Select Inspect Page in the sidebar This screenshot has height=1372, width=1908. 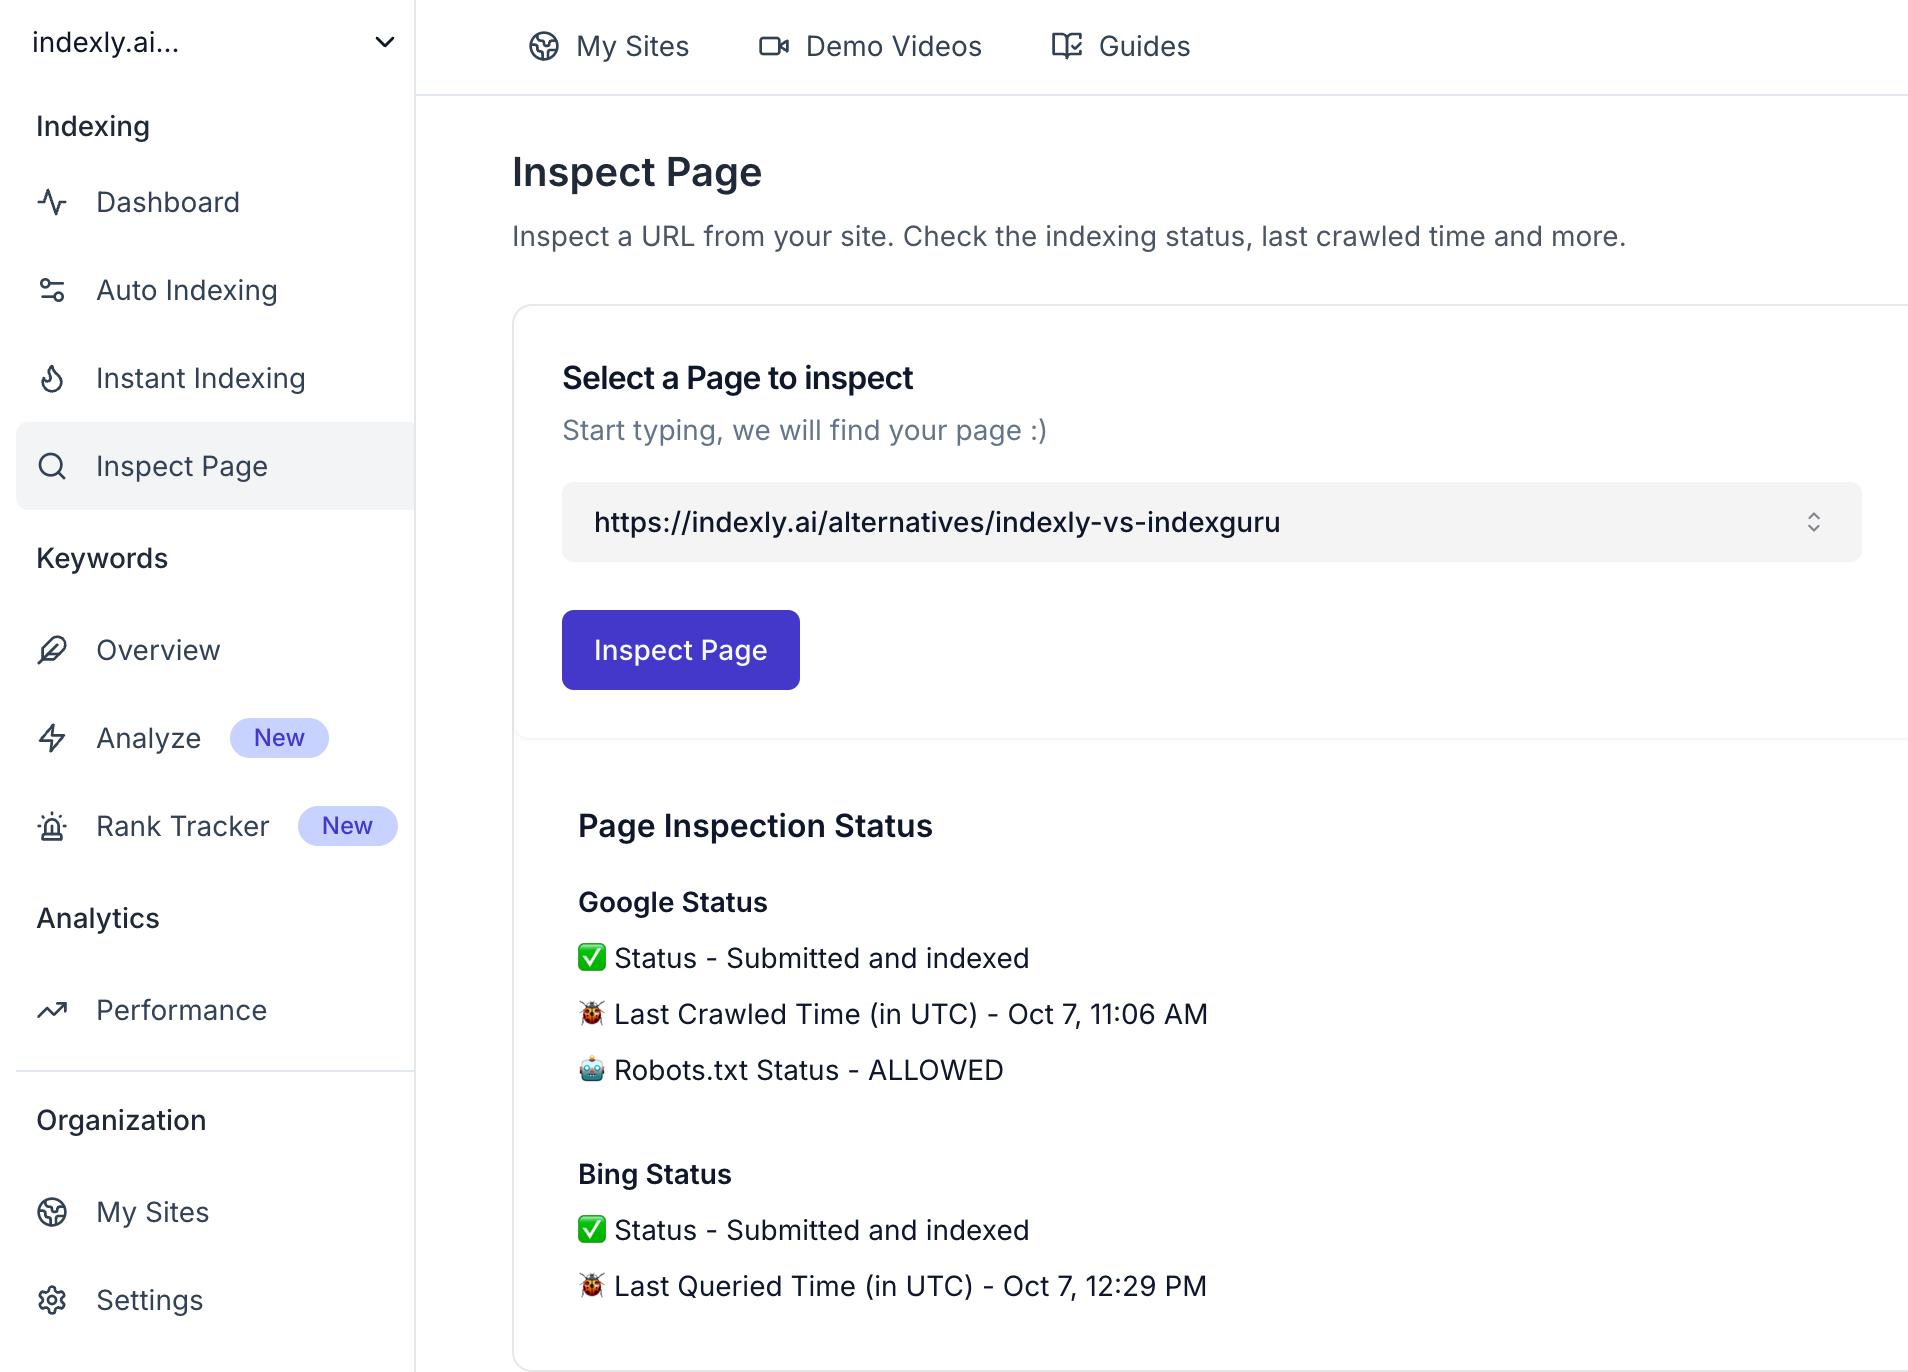click(x=215, y=466)
